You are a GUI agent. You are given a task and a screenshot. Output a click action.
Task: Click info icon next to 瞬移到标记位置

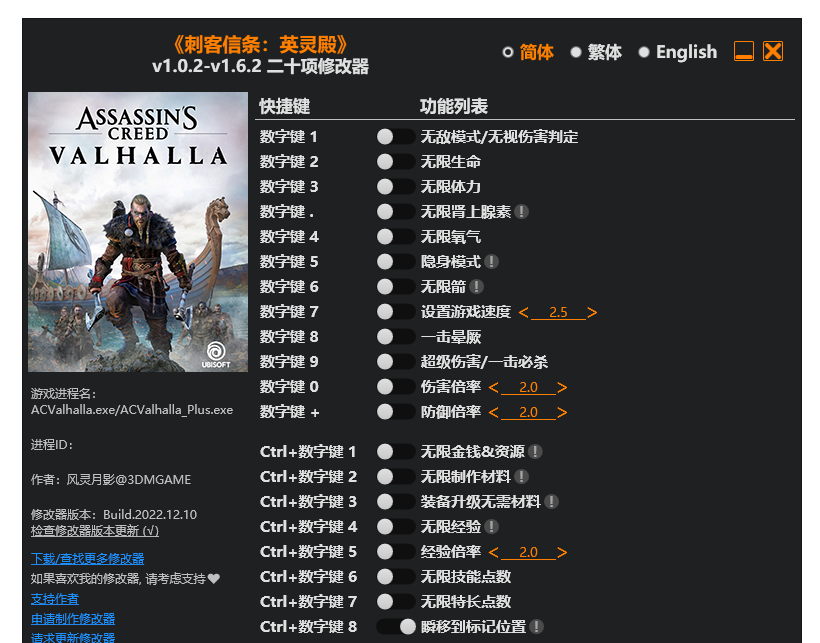click(537, 627)
